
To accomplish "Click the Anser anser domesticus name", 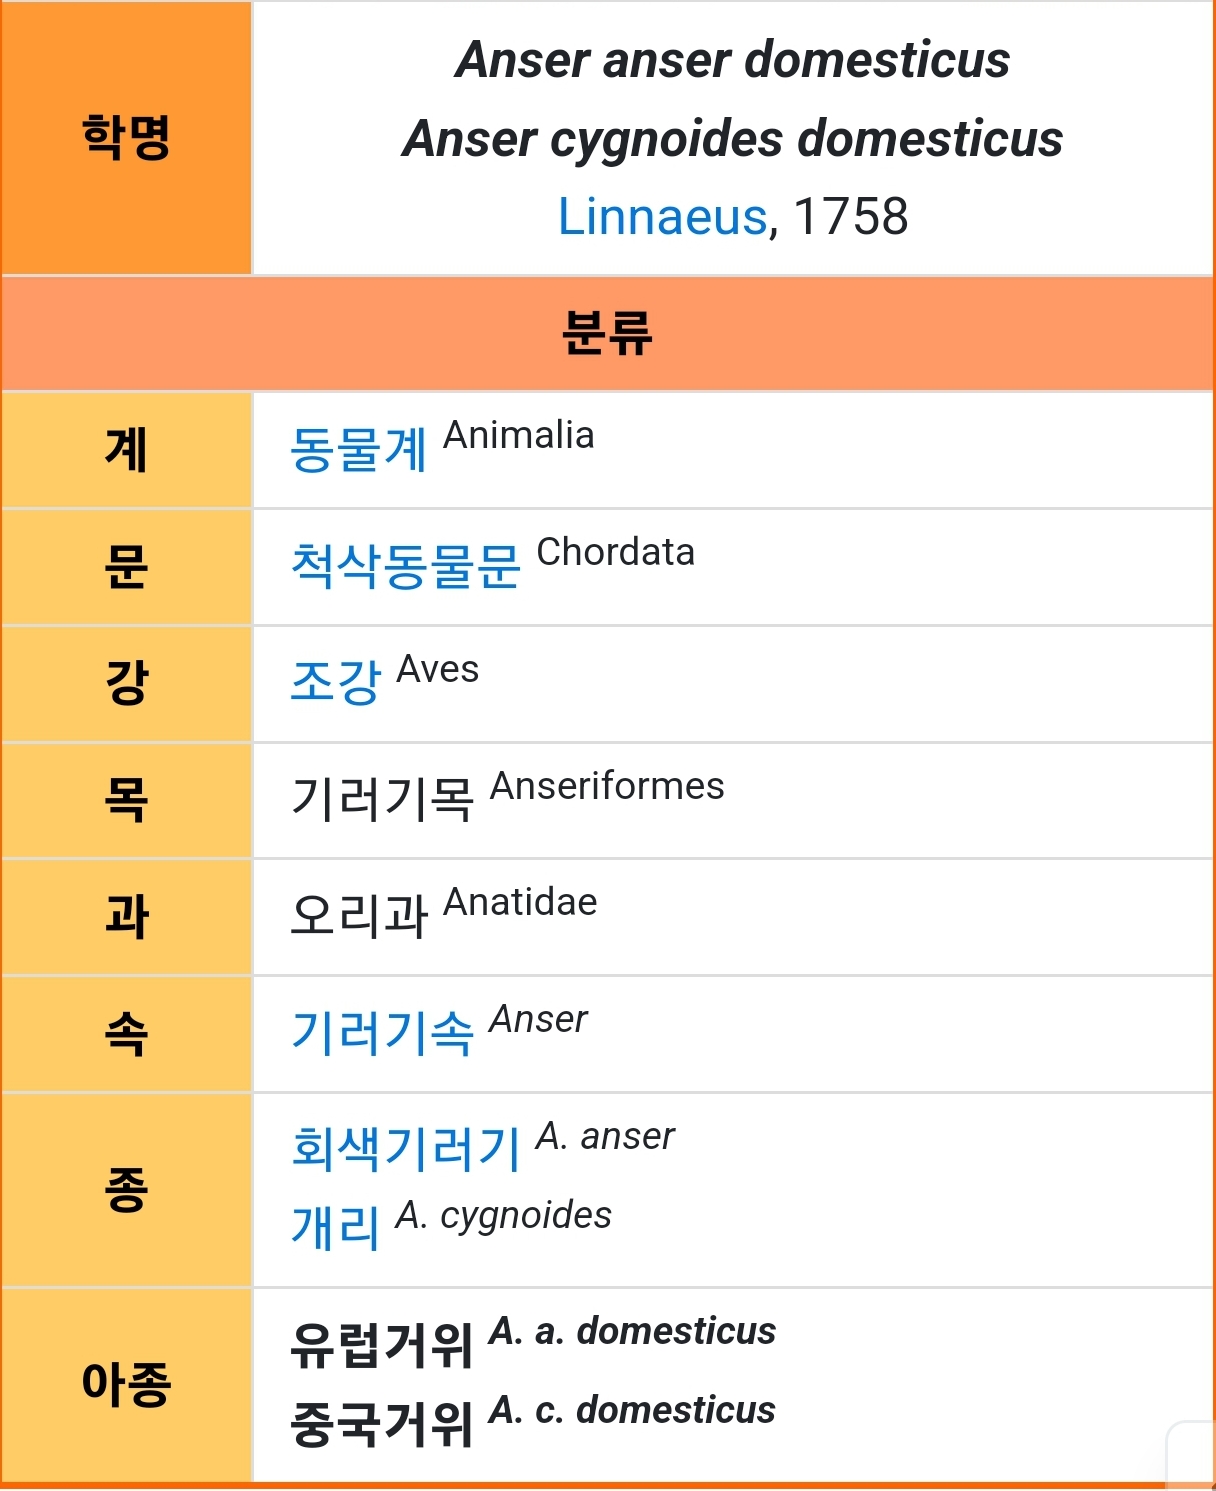I will click(732, 60).
